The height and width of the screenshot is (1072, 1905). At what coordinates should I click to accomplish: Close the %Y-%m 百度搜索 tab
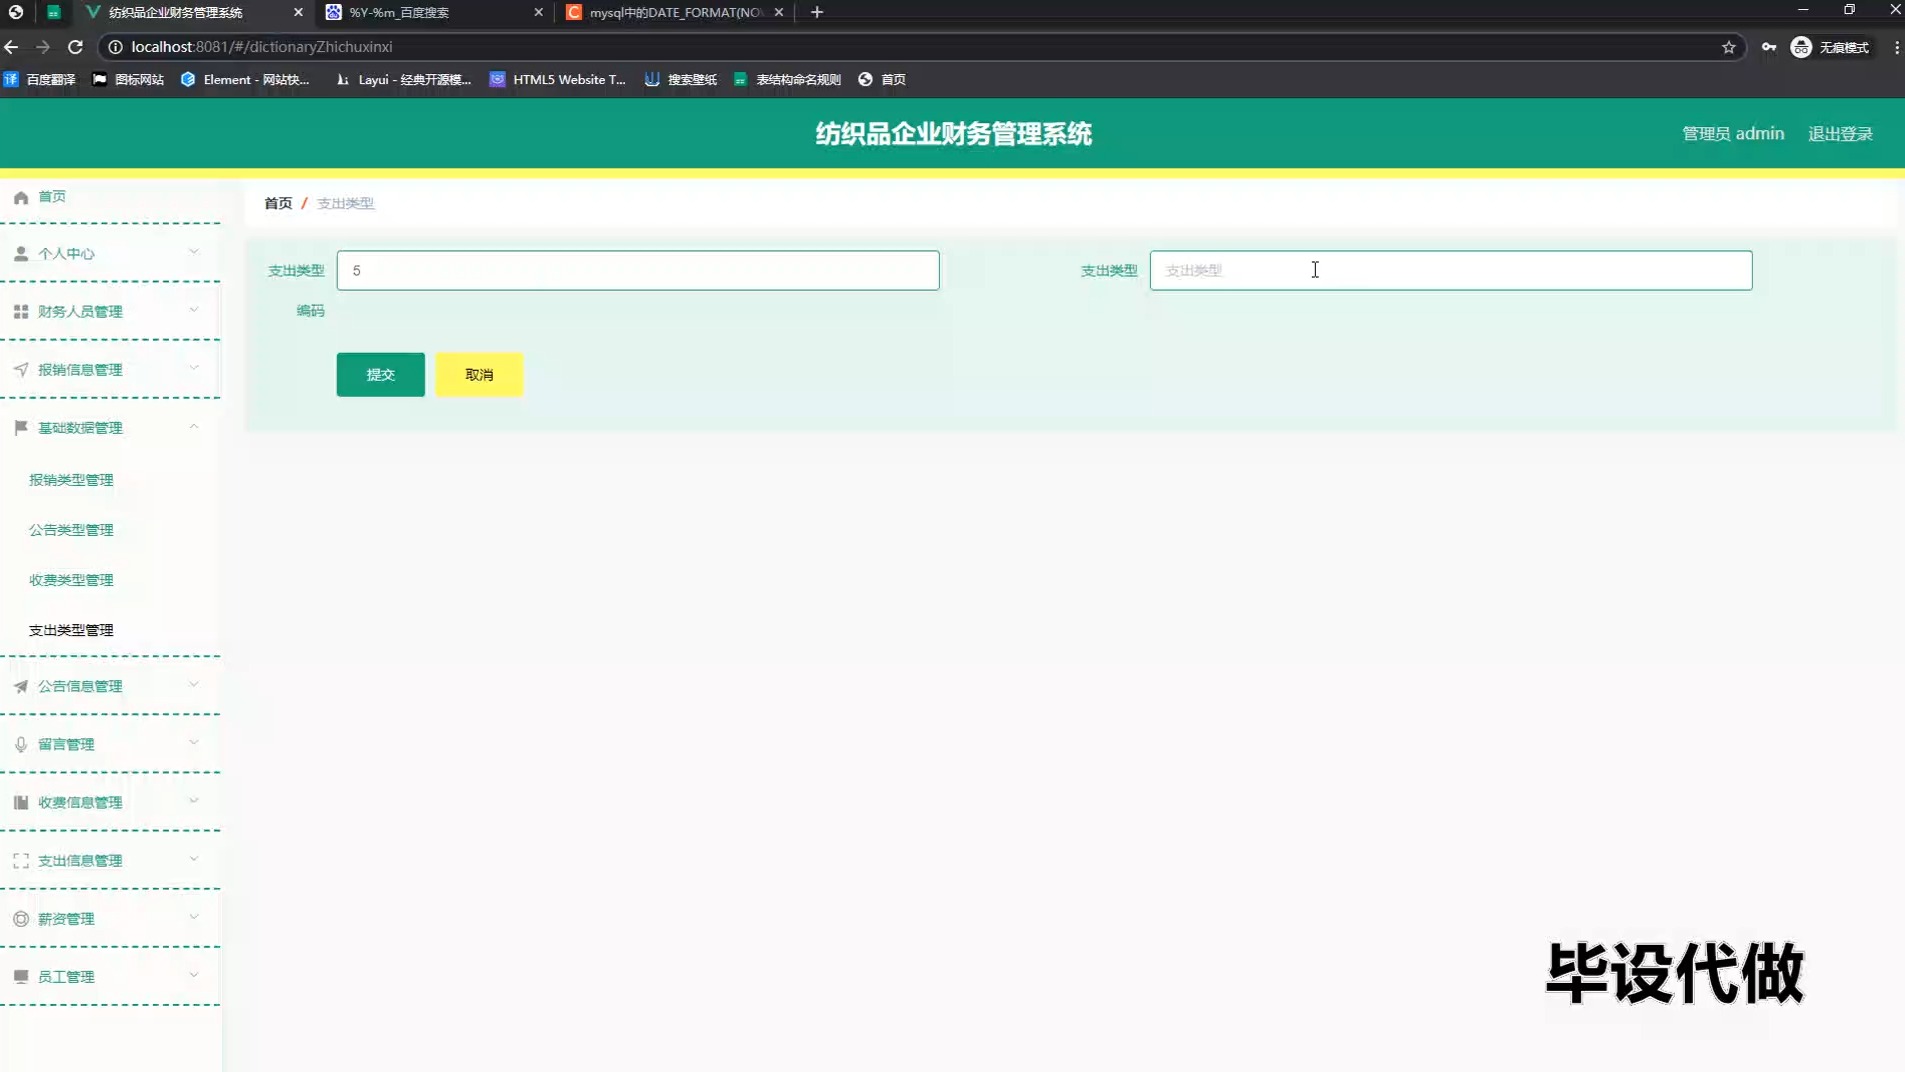point(538,12)
